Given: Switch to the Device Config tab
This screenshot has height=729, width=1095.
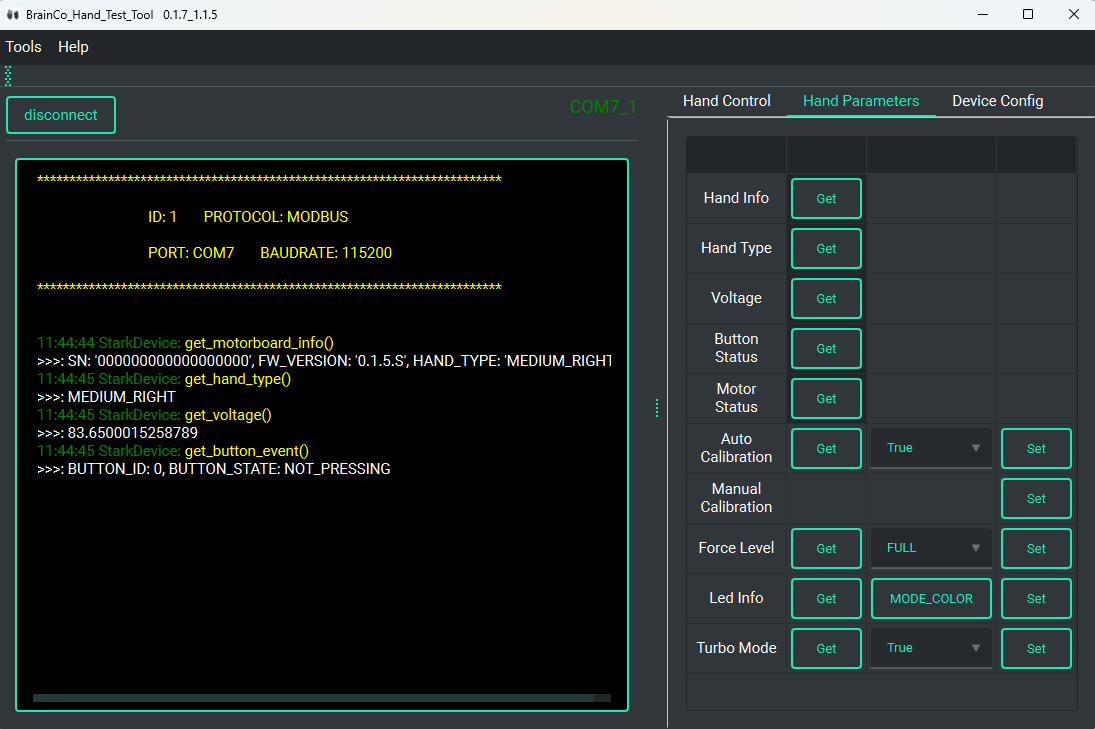Looking at the screenshot, I should tap(997, 101).
